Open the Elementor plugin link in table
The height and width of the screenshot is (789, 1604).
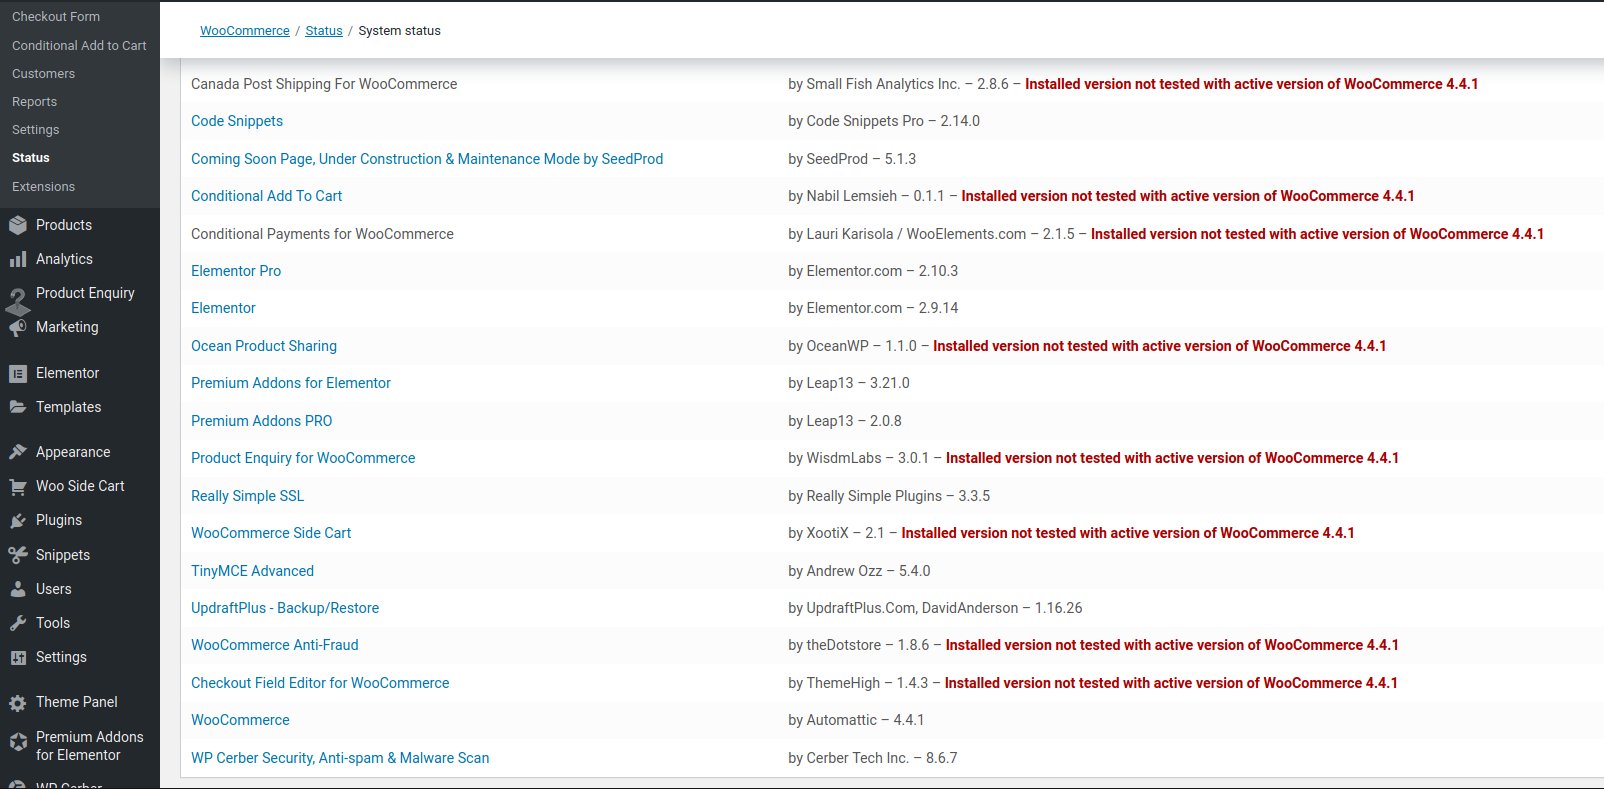223,308
